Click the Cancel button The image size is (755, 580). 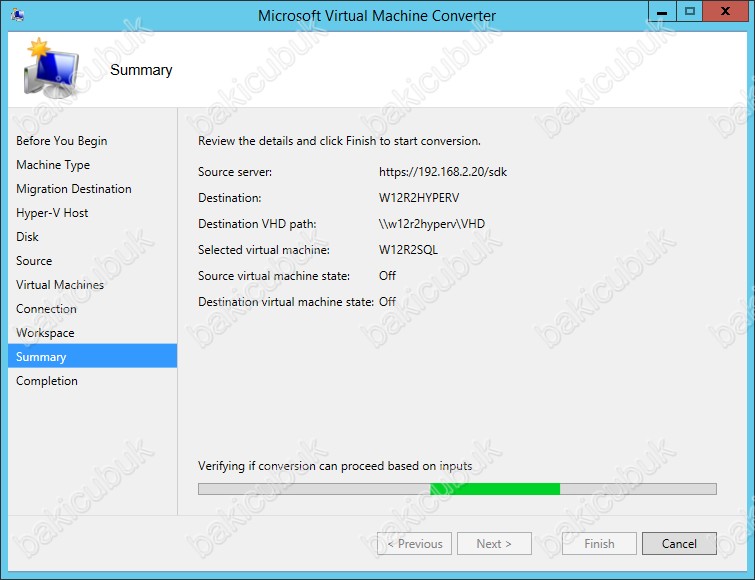point(678,544)
